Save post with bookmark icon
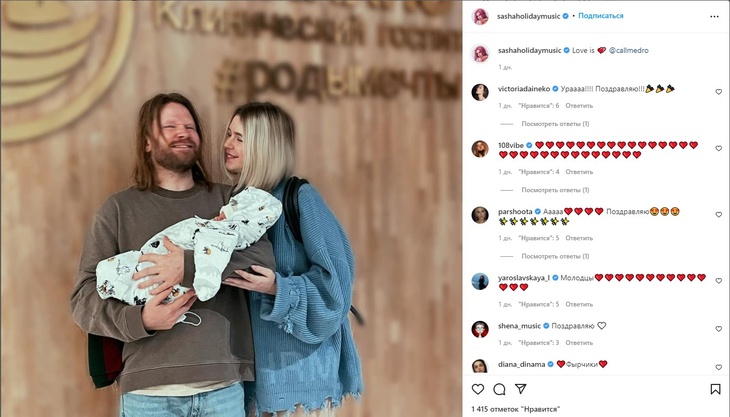730x417 pixels. pos(715,389)
